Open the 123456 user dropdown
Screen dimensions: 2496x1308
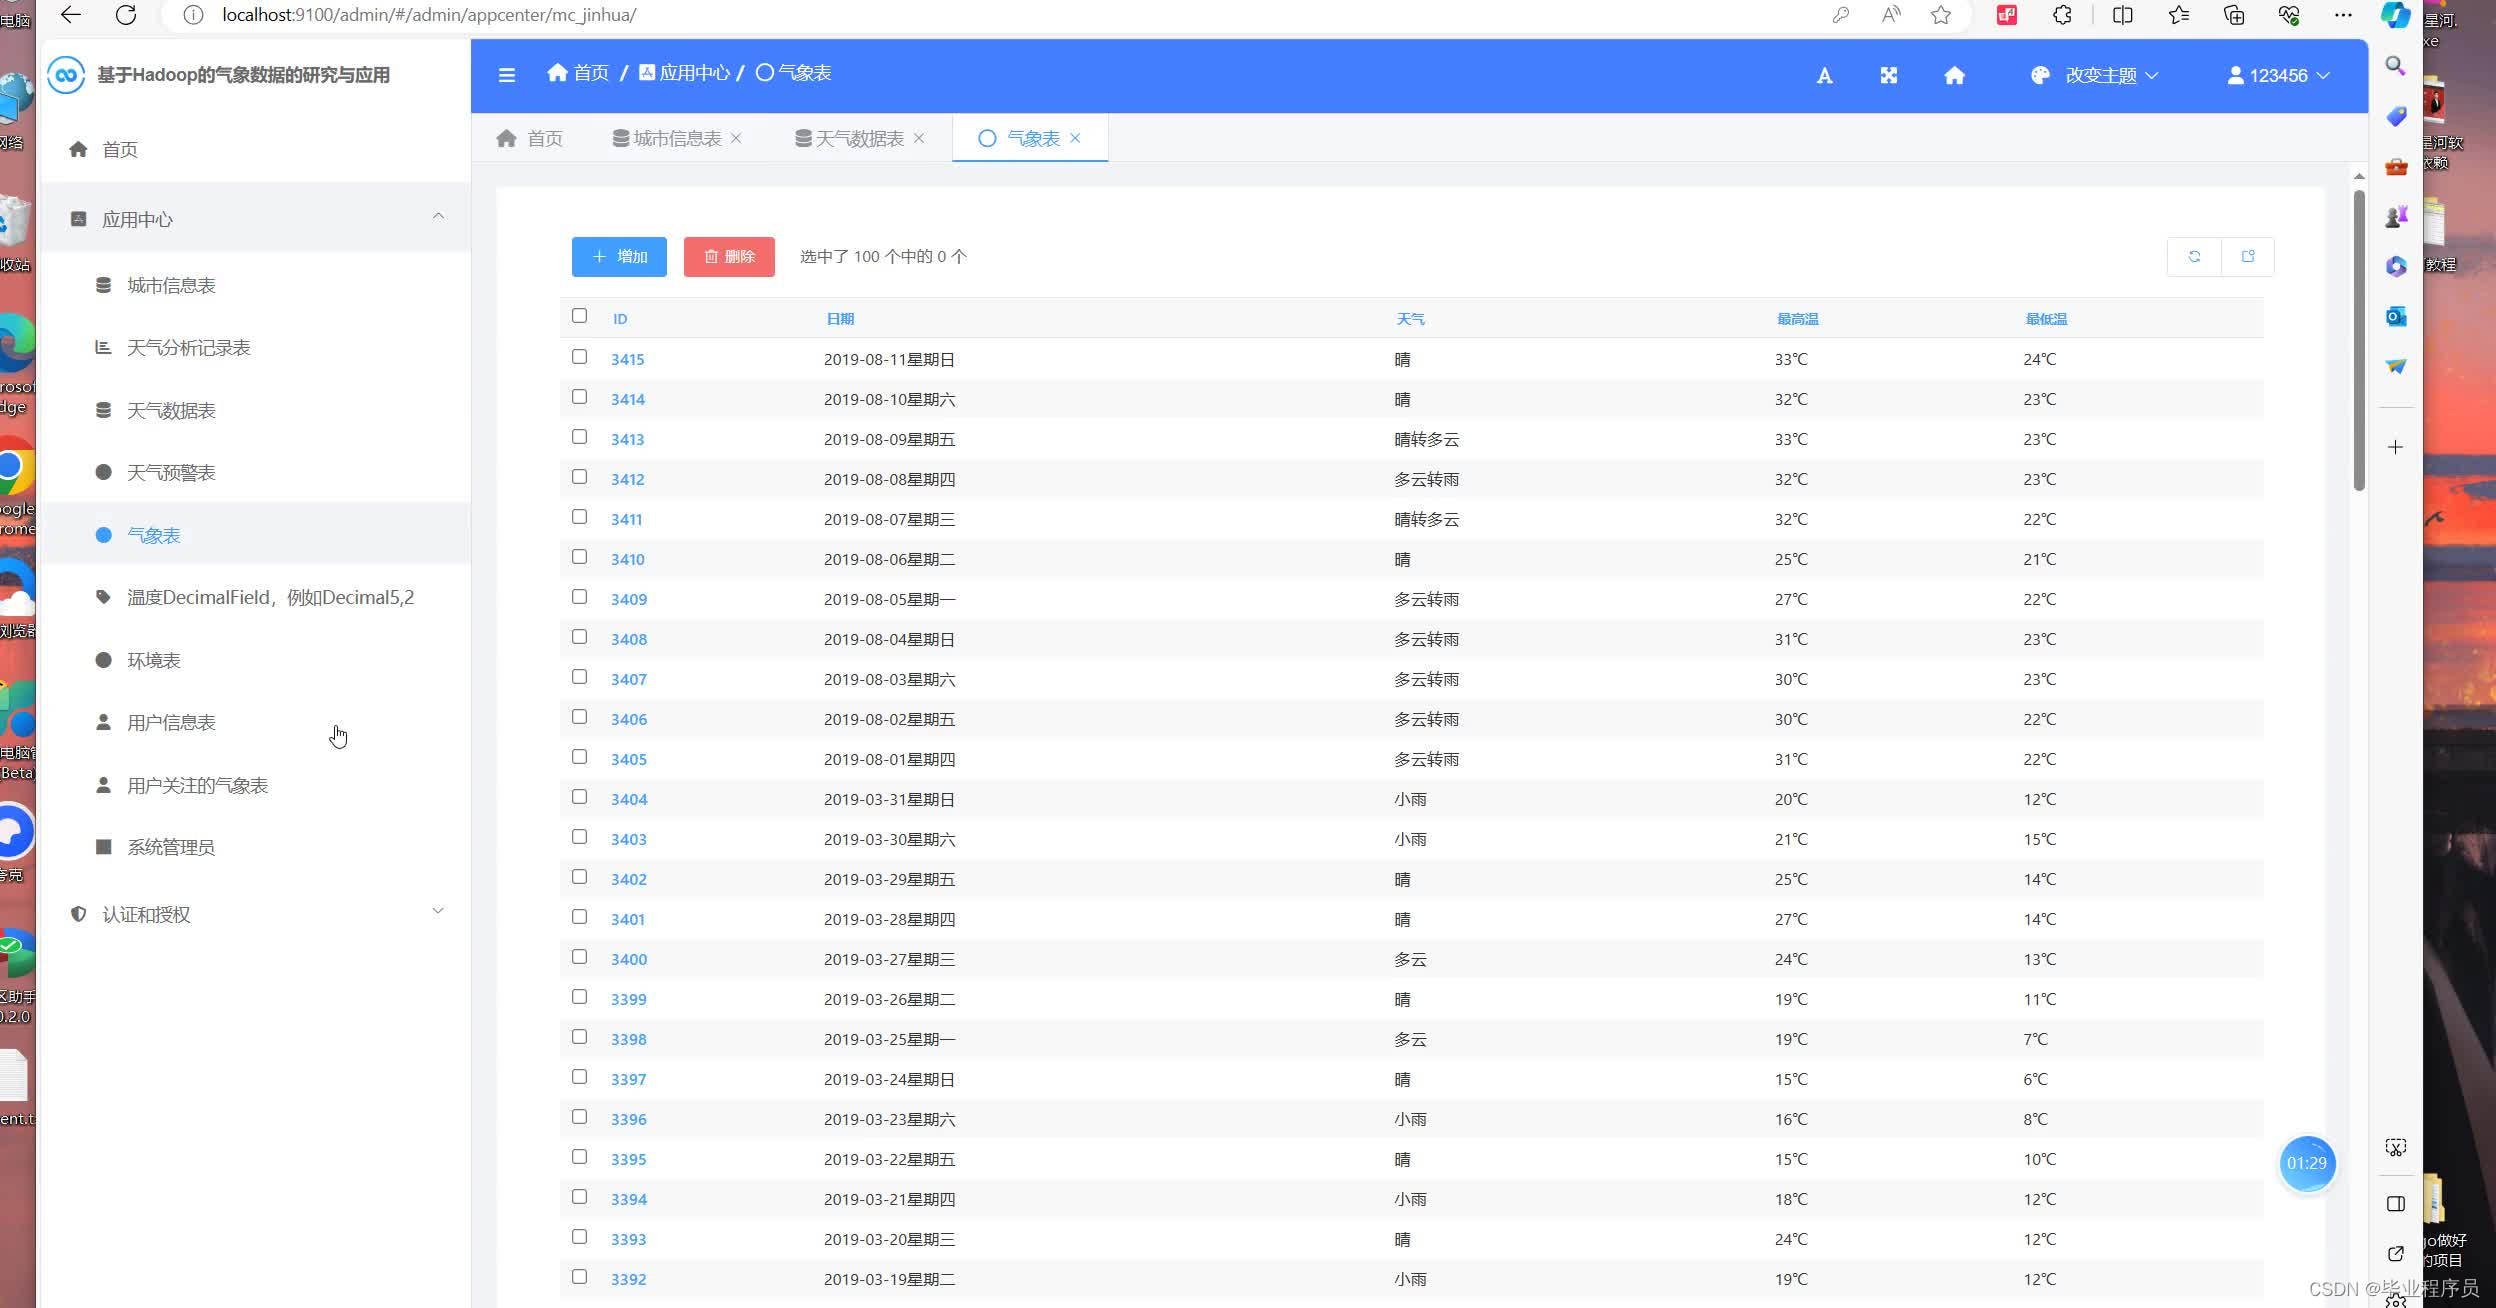[2279, 76]
